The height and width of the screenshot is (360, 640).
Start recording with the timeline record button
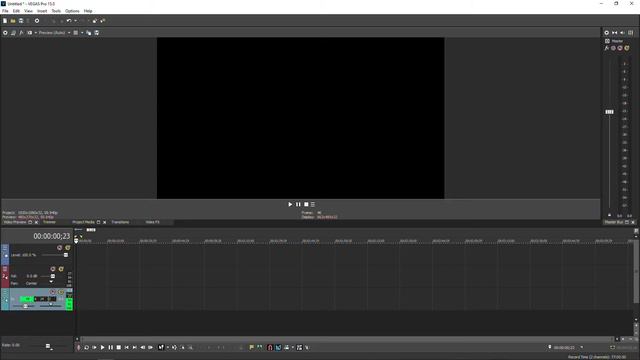click(79, 347)
